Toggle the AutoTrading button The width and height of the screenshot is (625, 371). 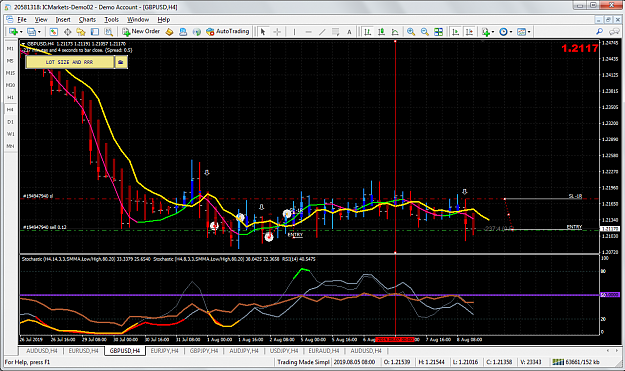click(x=228, y=31)
